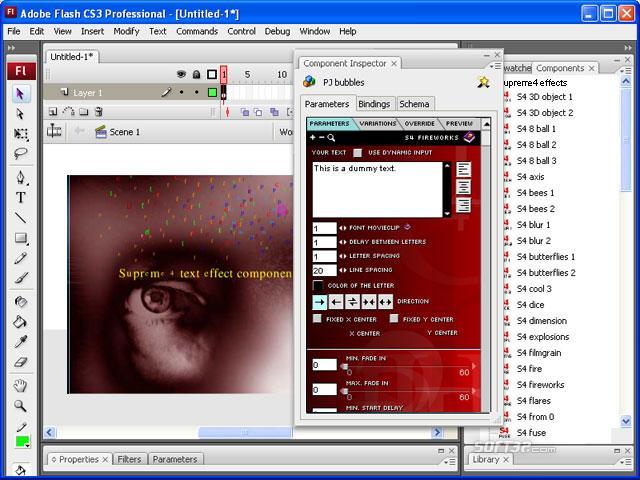Activate the Hand tool
The height and width of the screenshot is (480, 640).
(20, 386)
